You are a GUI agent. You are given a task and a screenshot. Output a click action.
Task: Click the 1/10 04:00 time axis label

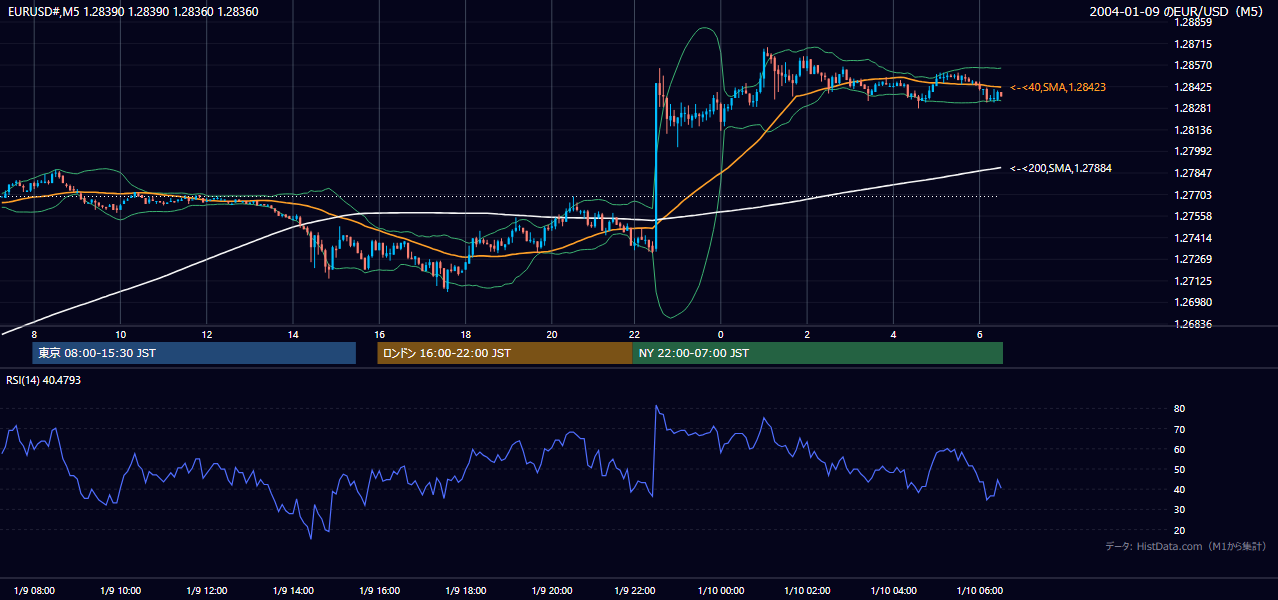[x=894, y=590]
